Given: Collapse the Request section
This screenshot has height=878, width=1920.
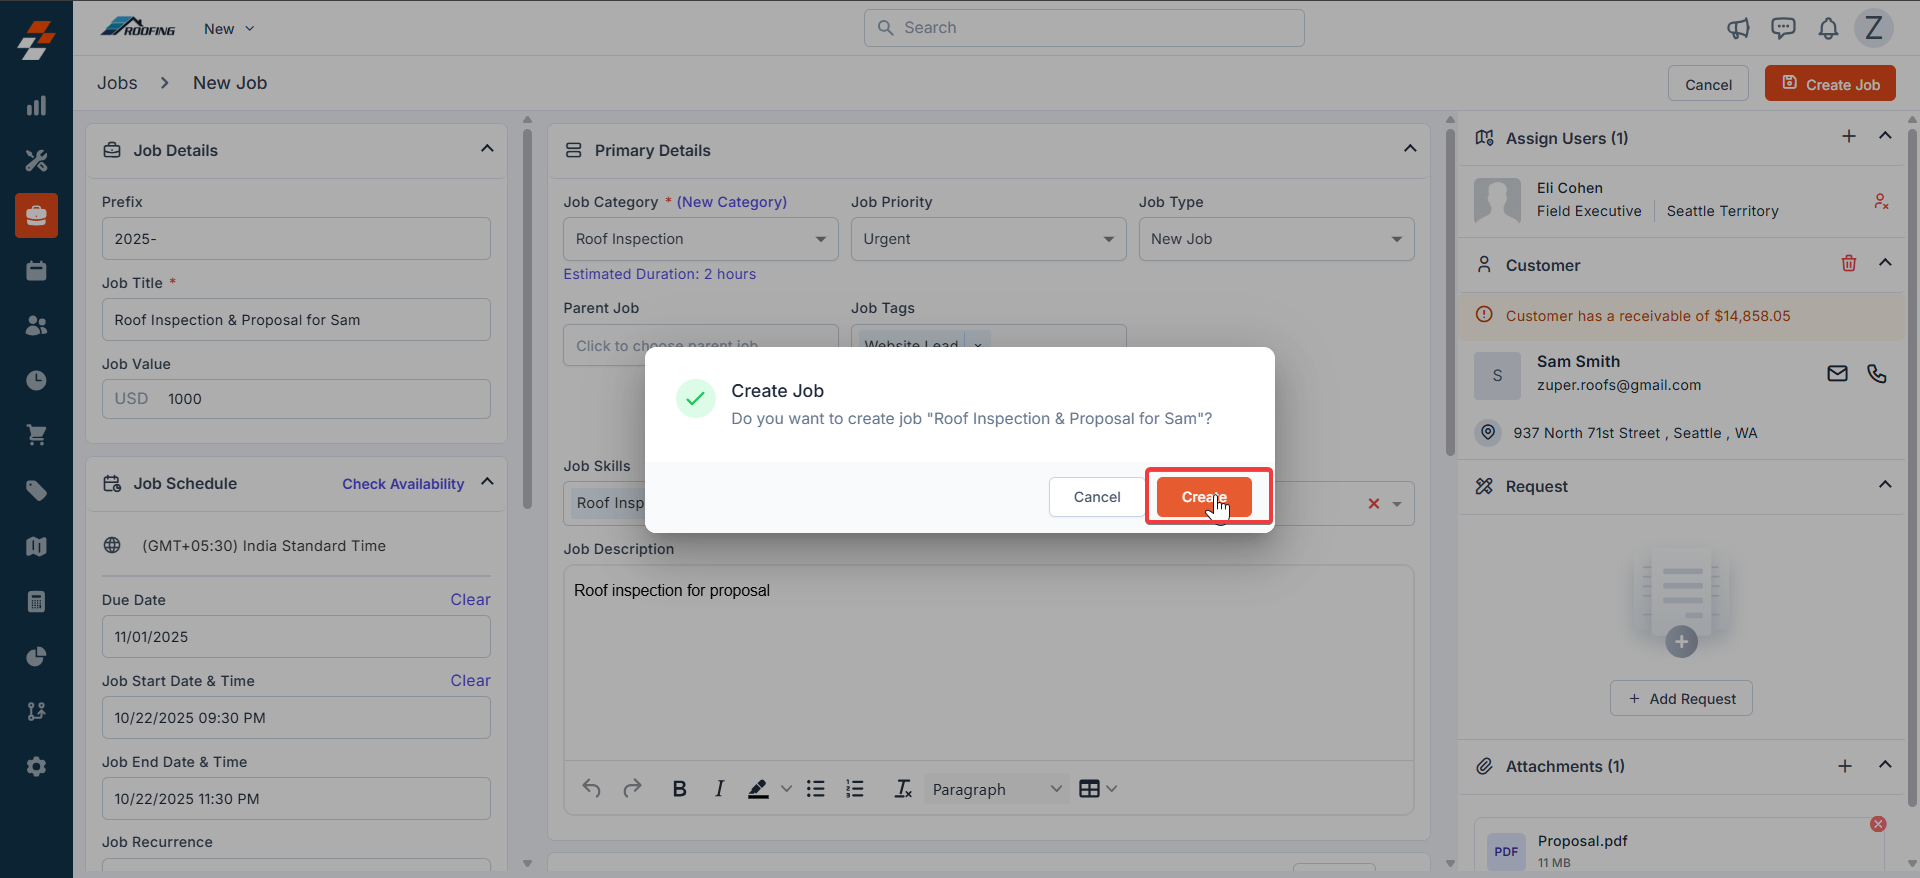Looking at the screenshot, I should [x=1885, y=485].
